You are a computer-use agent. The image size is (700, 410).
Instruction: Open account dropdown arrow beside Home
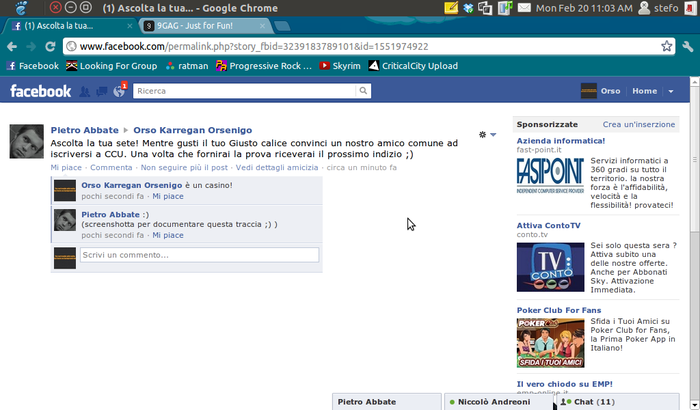(671, 91)
